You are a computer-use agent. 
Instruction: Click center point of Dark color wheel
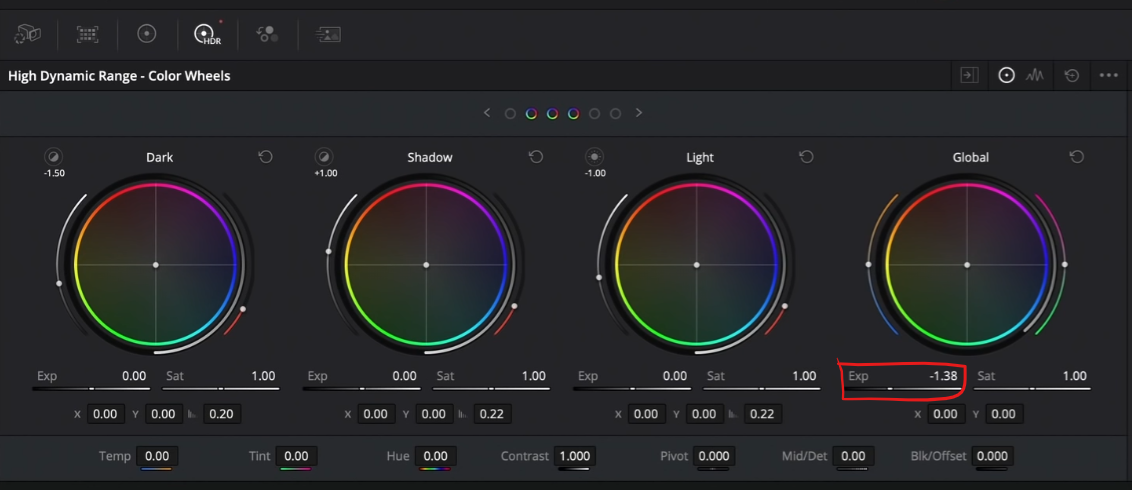coord(155,265)
